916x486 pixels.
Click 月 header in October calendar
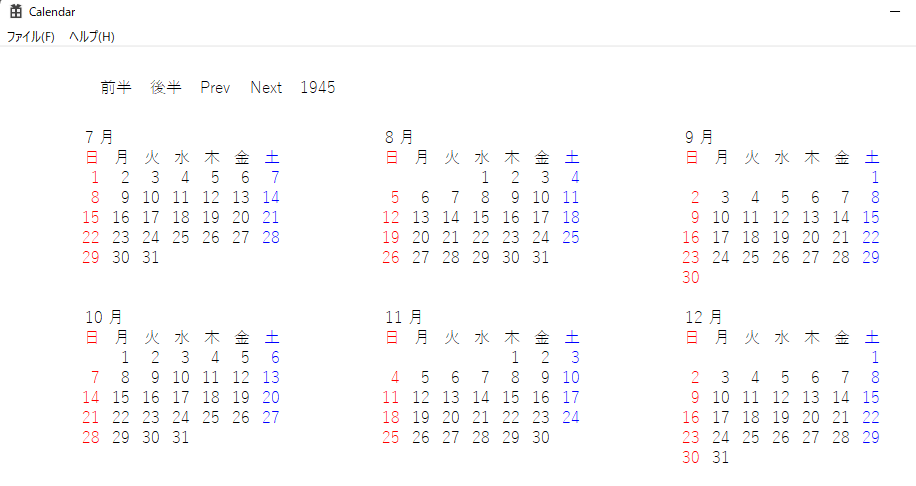point(122,337)
